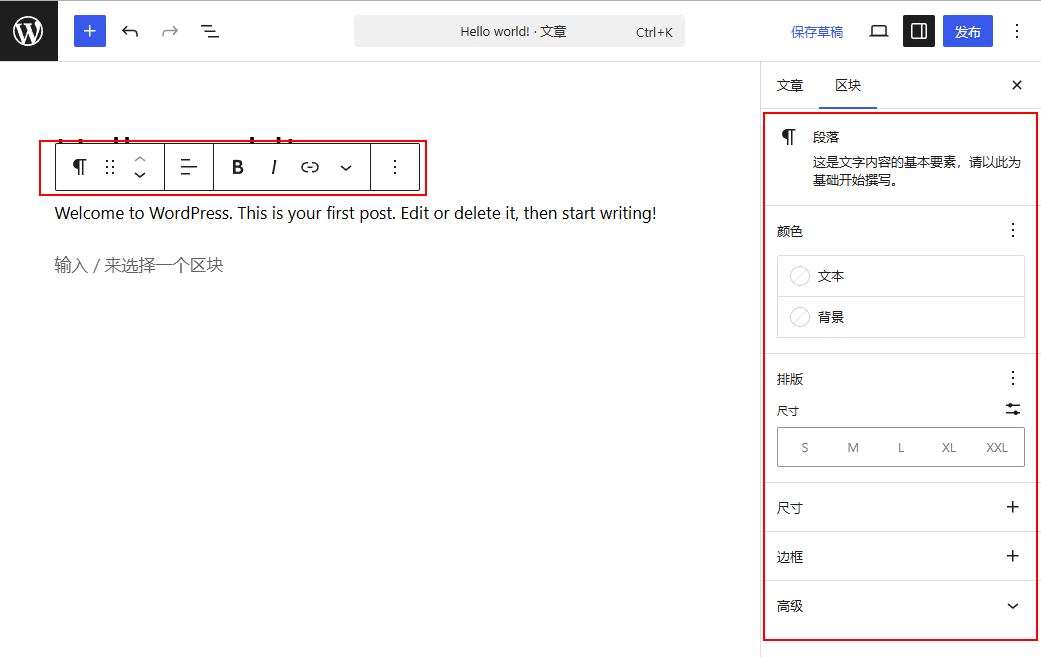
Task: Open the document overview list icon
Action: point(210,31)
